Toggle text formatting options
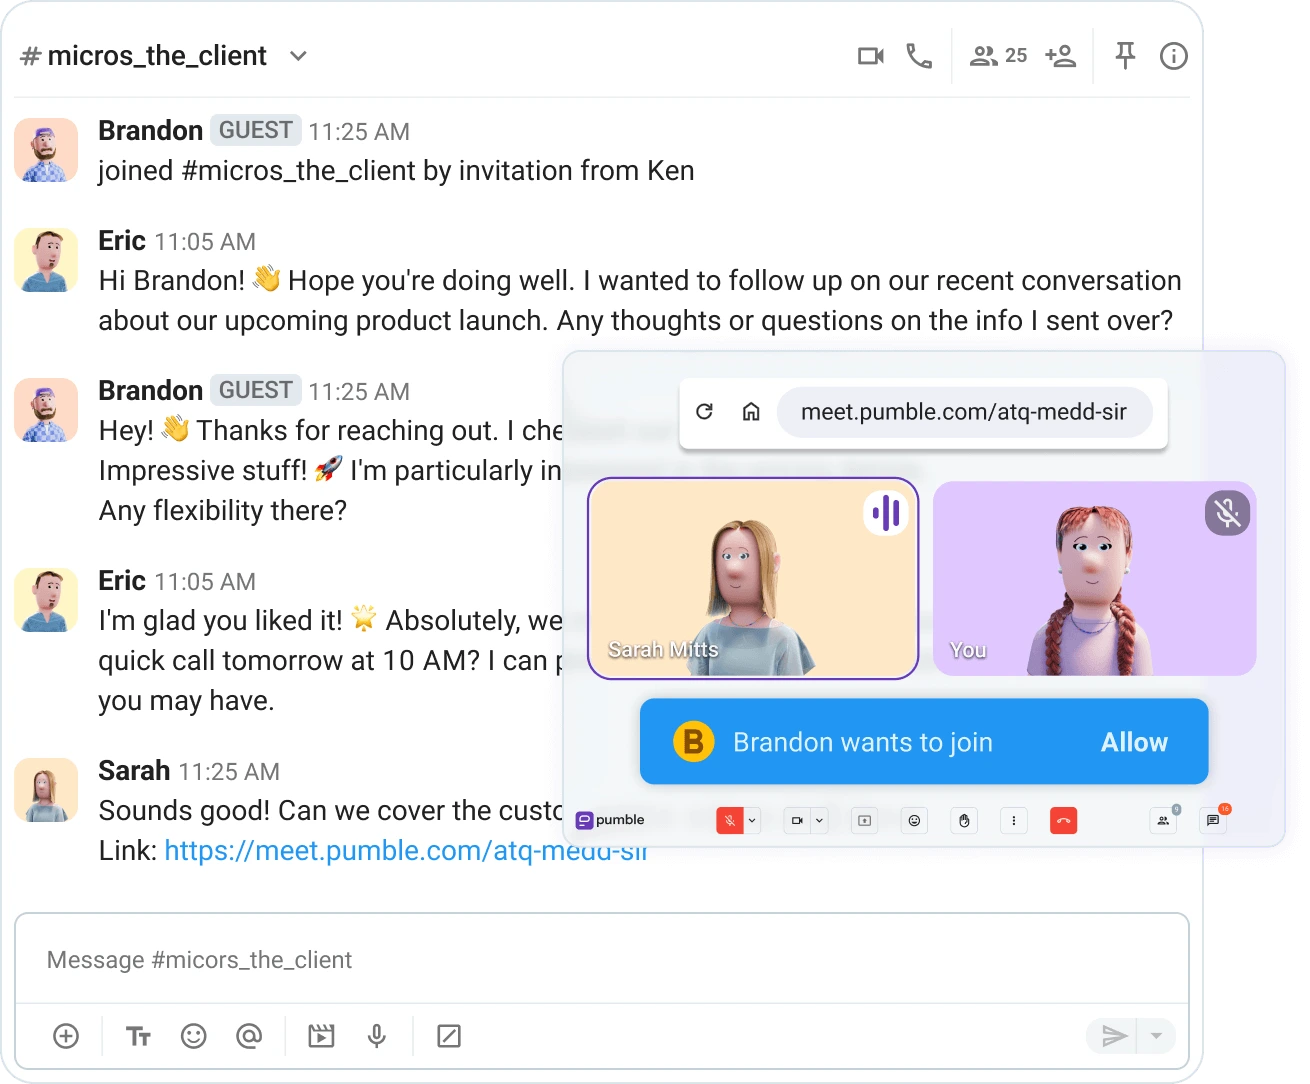 point(138,1036)
